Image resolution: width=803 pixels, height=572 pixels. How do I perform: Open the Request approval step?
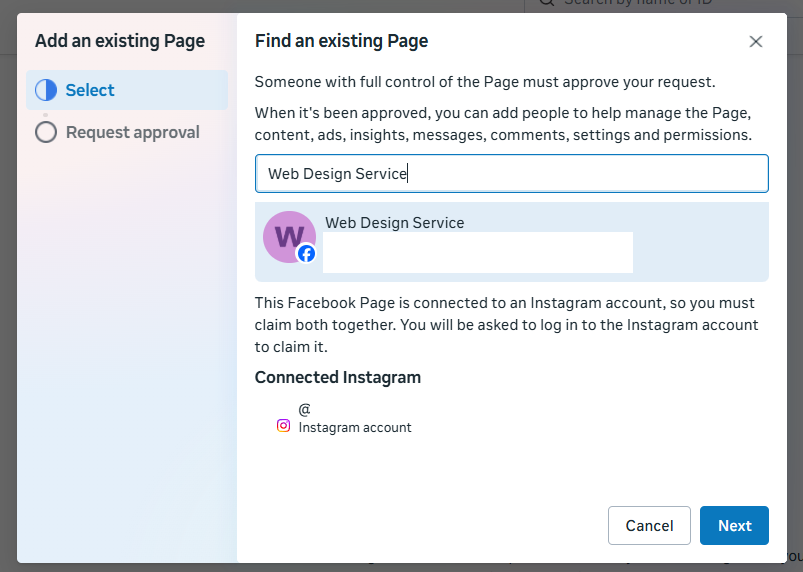point(127,132)
